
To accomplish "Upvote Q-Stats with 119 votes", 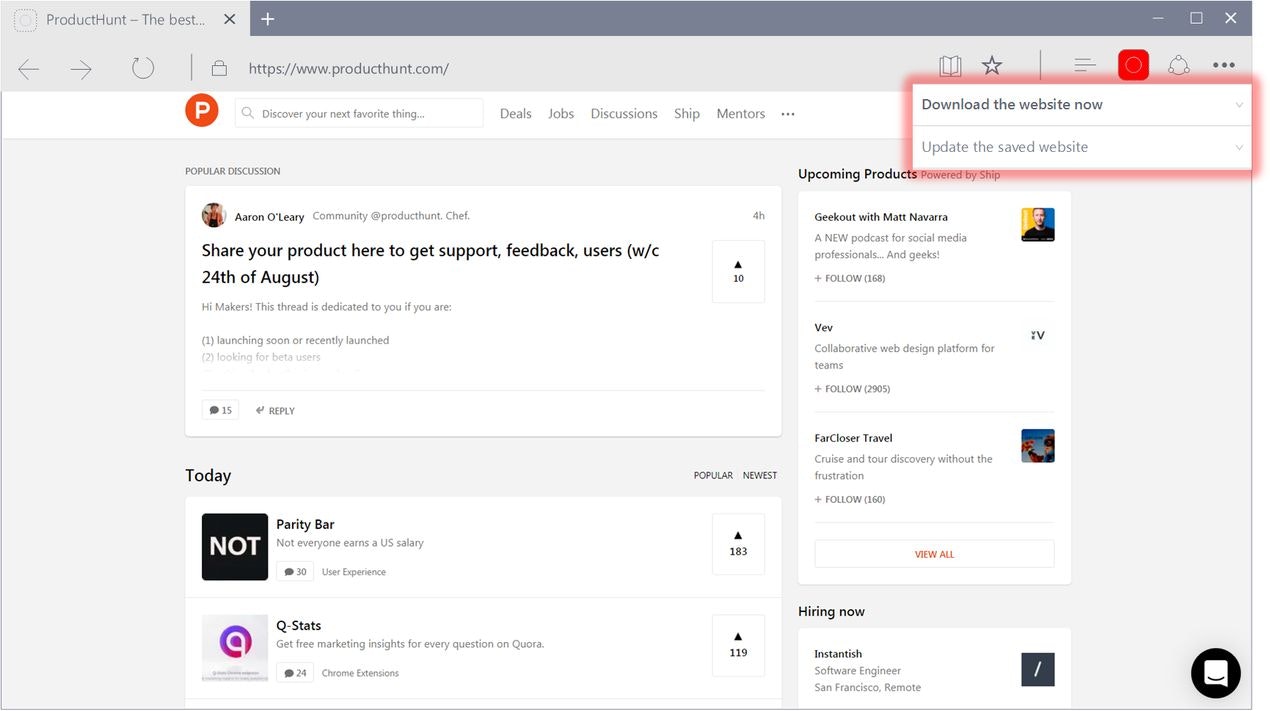I will pos(738,645).
